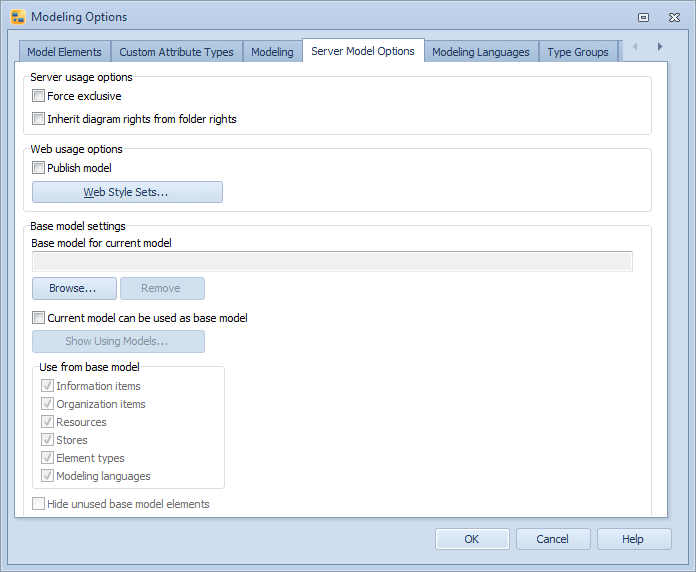This screenshot has width=696, height=572.
Task: Toggle the Resources checkbox
Action: pyautogui.click(x=47, y=422)
